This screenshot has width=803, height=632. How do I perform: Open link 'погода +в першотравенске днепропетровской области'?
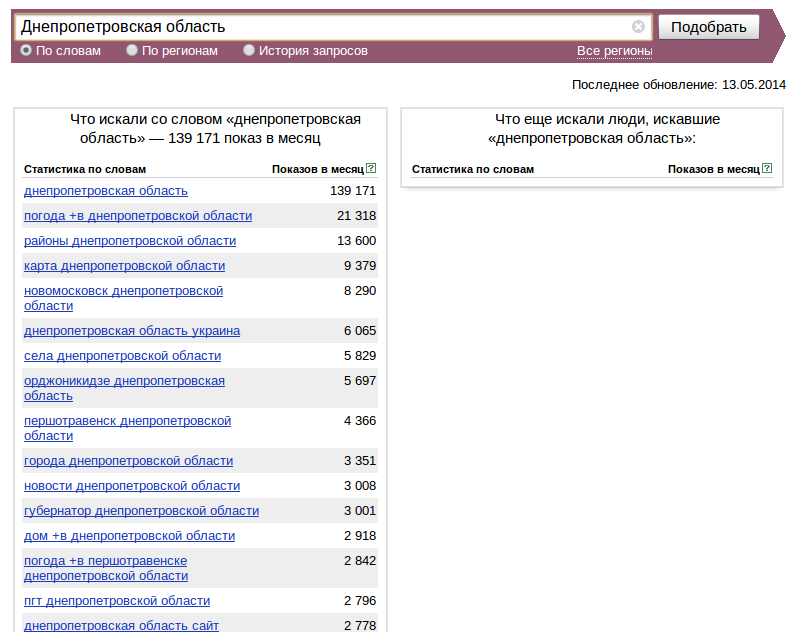tap(106, 568)
